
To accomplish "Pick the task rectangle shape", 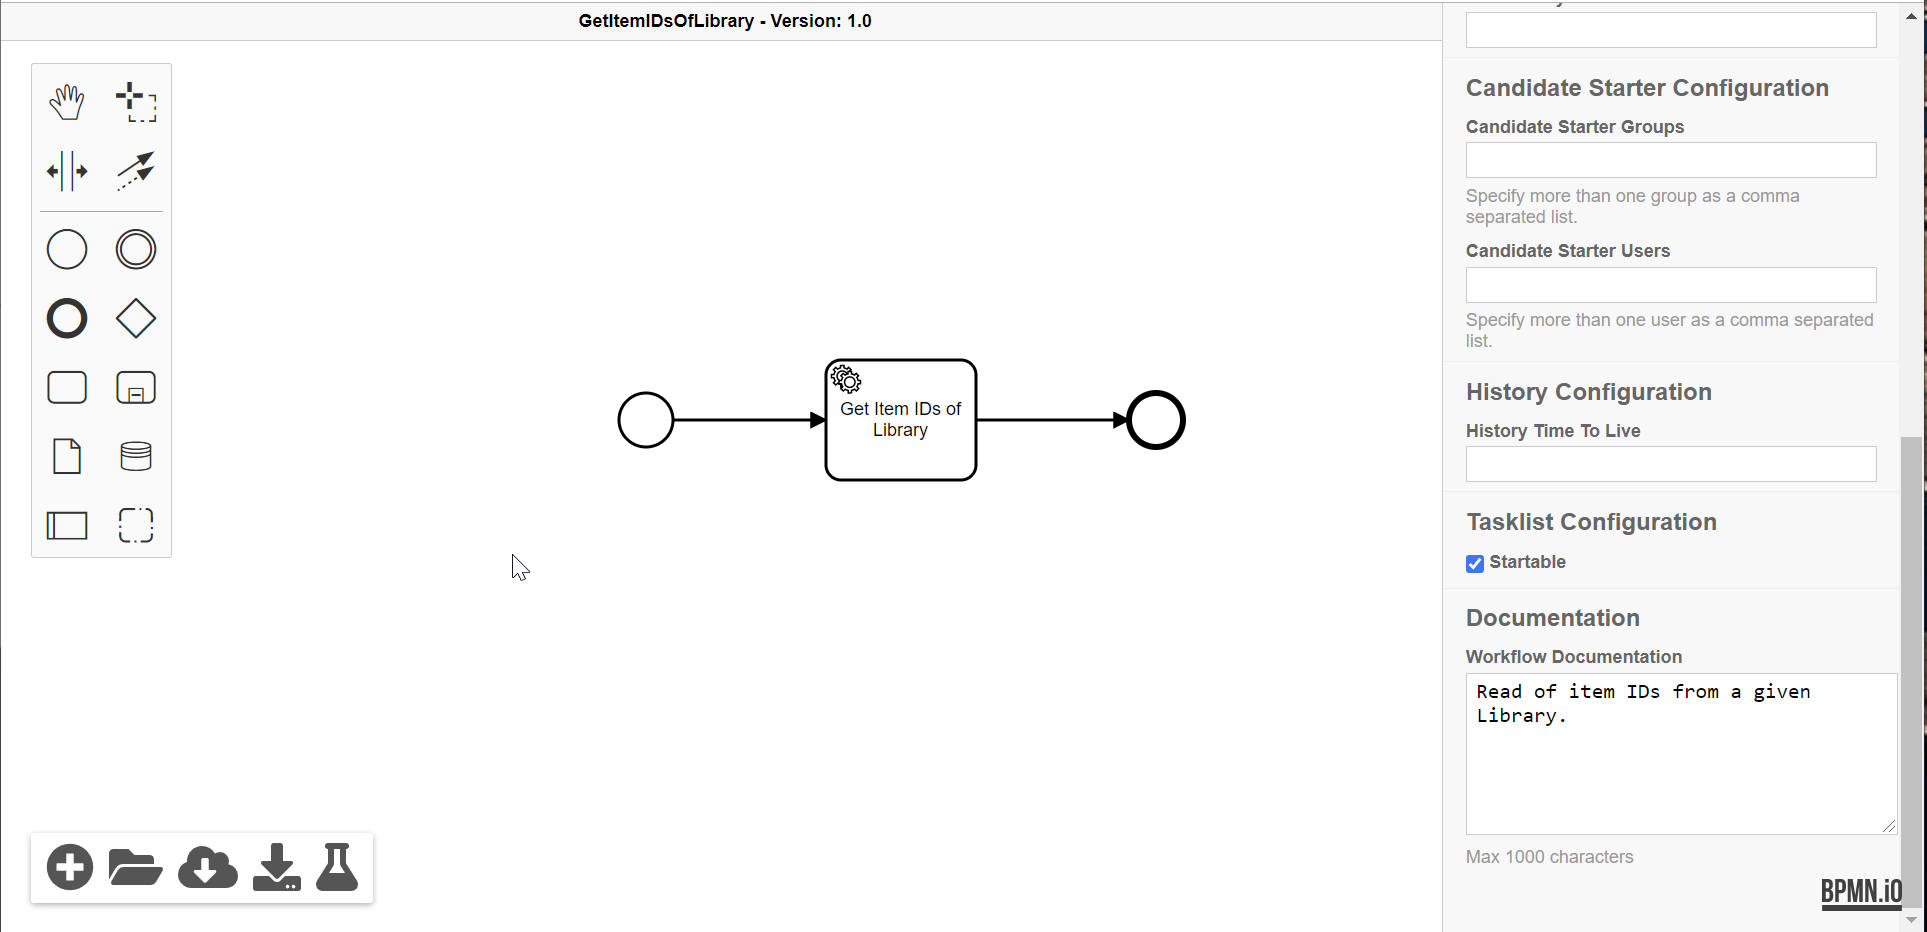I will 67,387.
